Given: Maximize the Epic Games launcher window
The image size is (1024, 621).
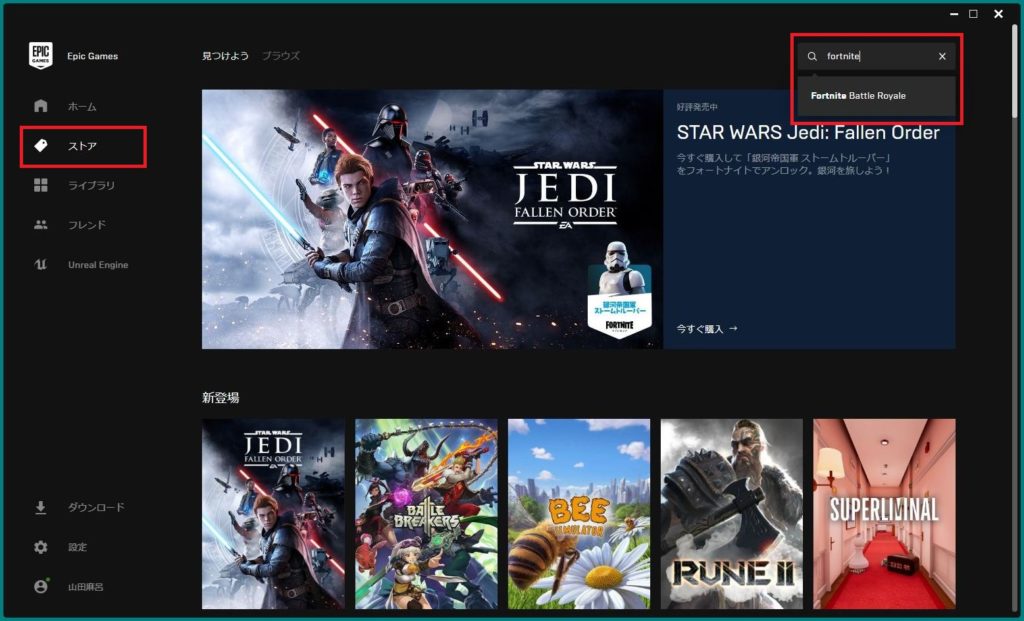Looking at the screenshot, I should (x=973, y=14).
